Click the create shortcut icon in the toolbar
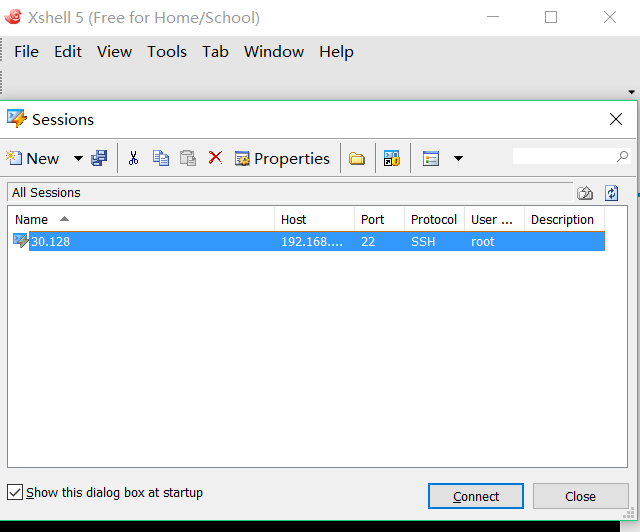Screen dimensions: 640x532 pyautogui.click(x=392, y=158)
